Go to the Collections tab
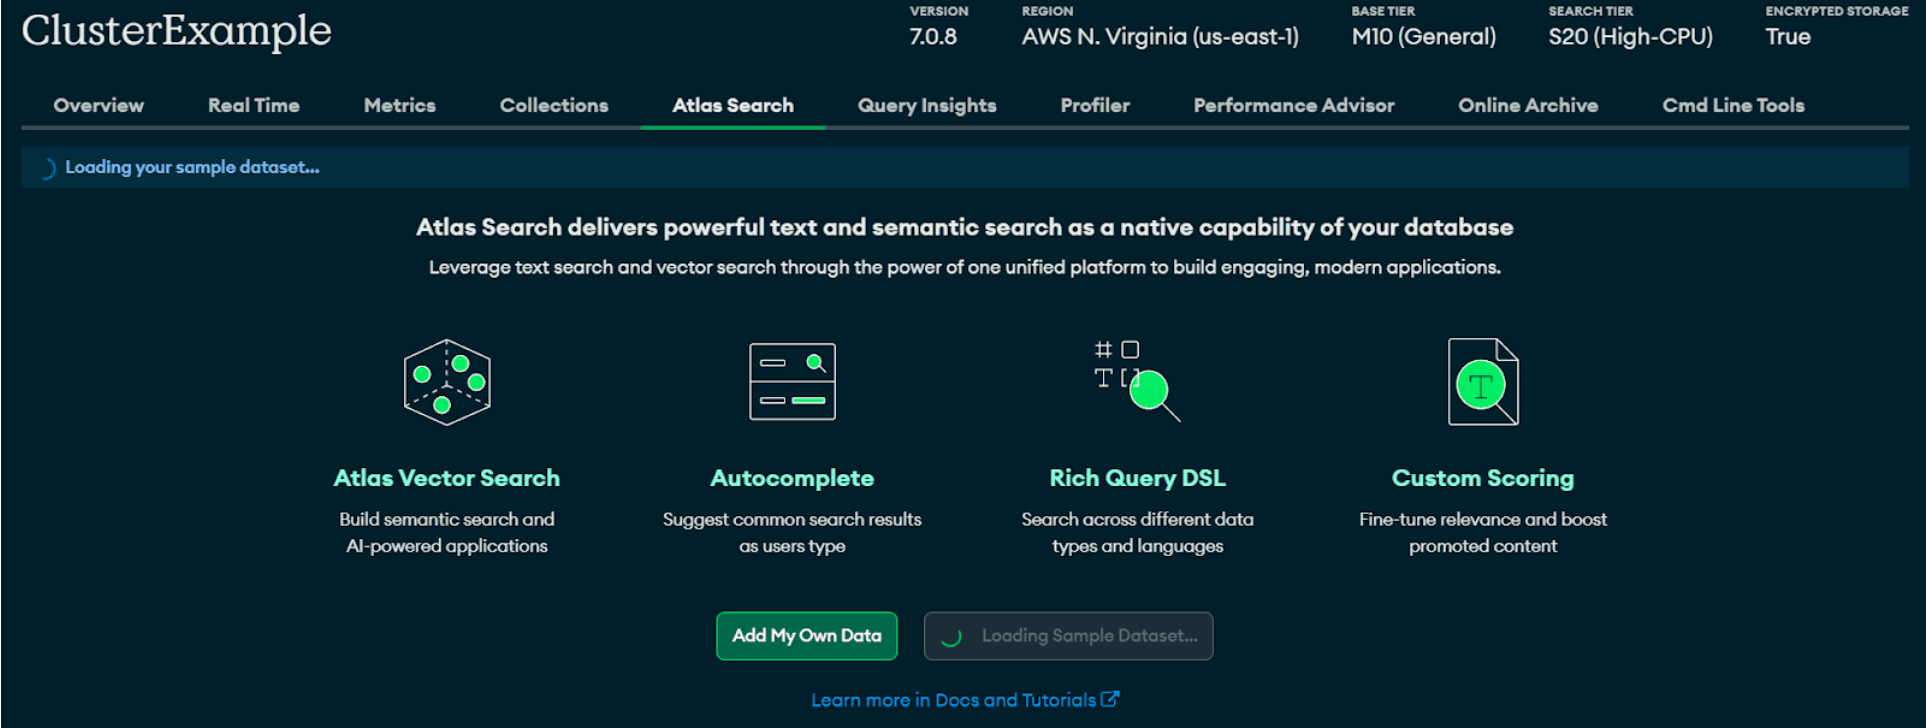 (553, 105)
